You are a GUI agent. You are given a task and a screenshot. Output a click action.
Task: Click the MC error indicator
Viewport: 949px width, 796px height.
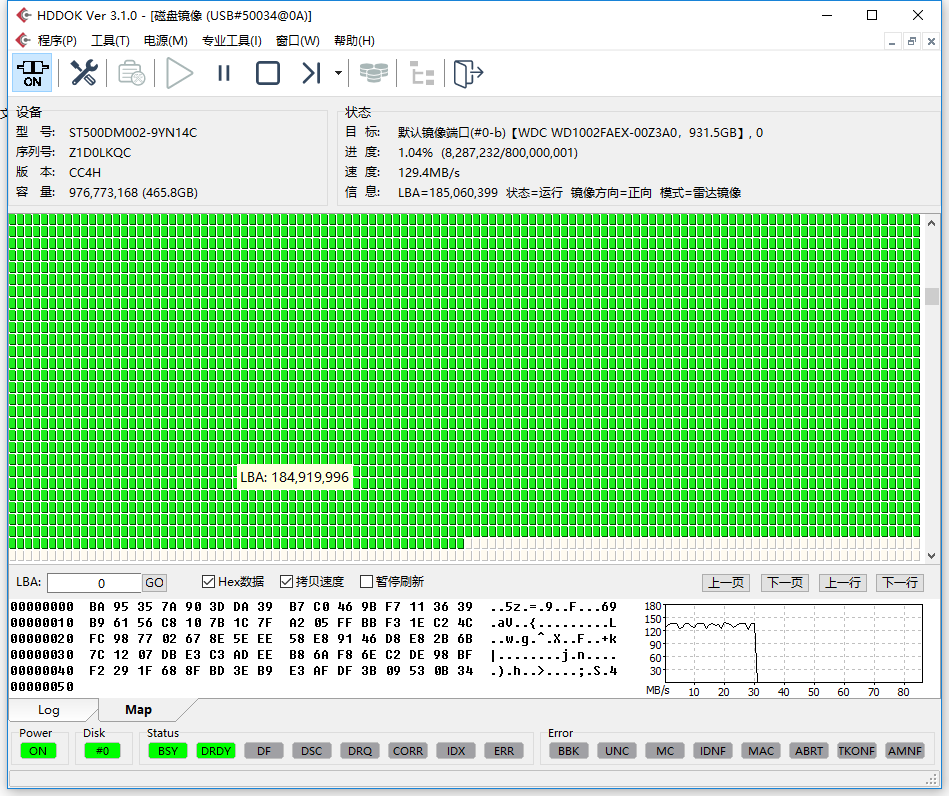[x=665, y=751]
